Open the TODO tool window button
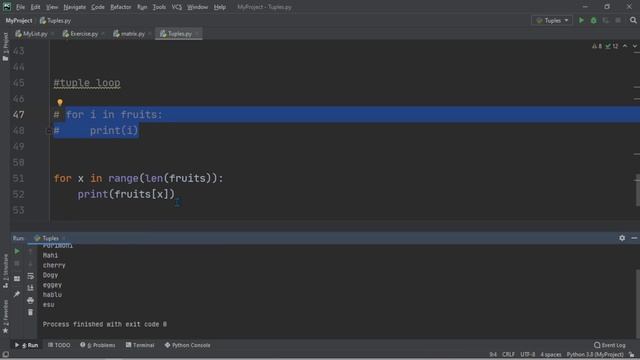 (59, 345)
